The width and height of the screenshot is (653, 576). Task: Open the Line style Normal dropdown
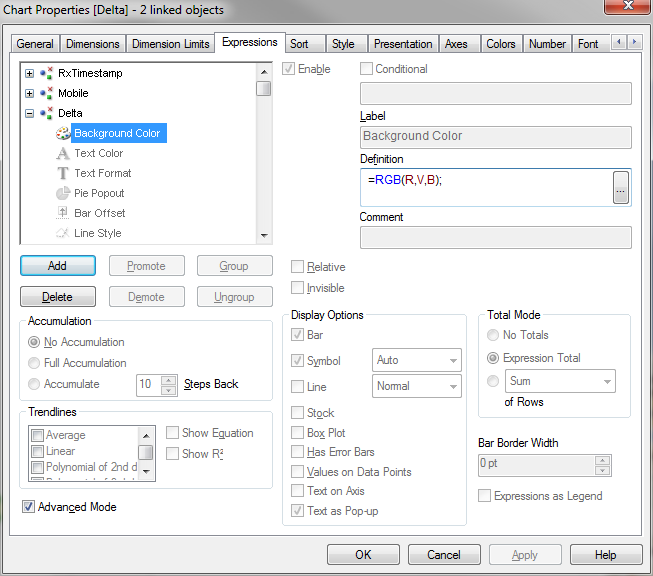pos(417,386)
